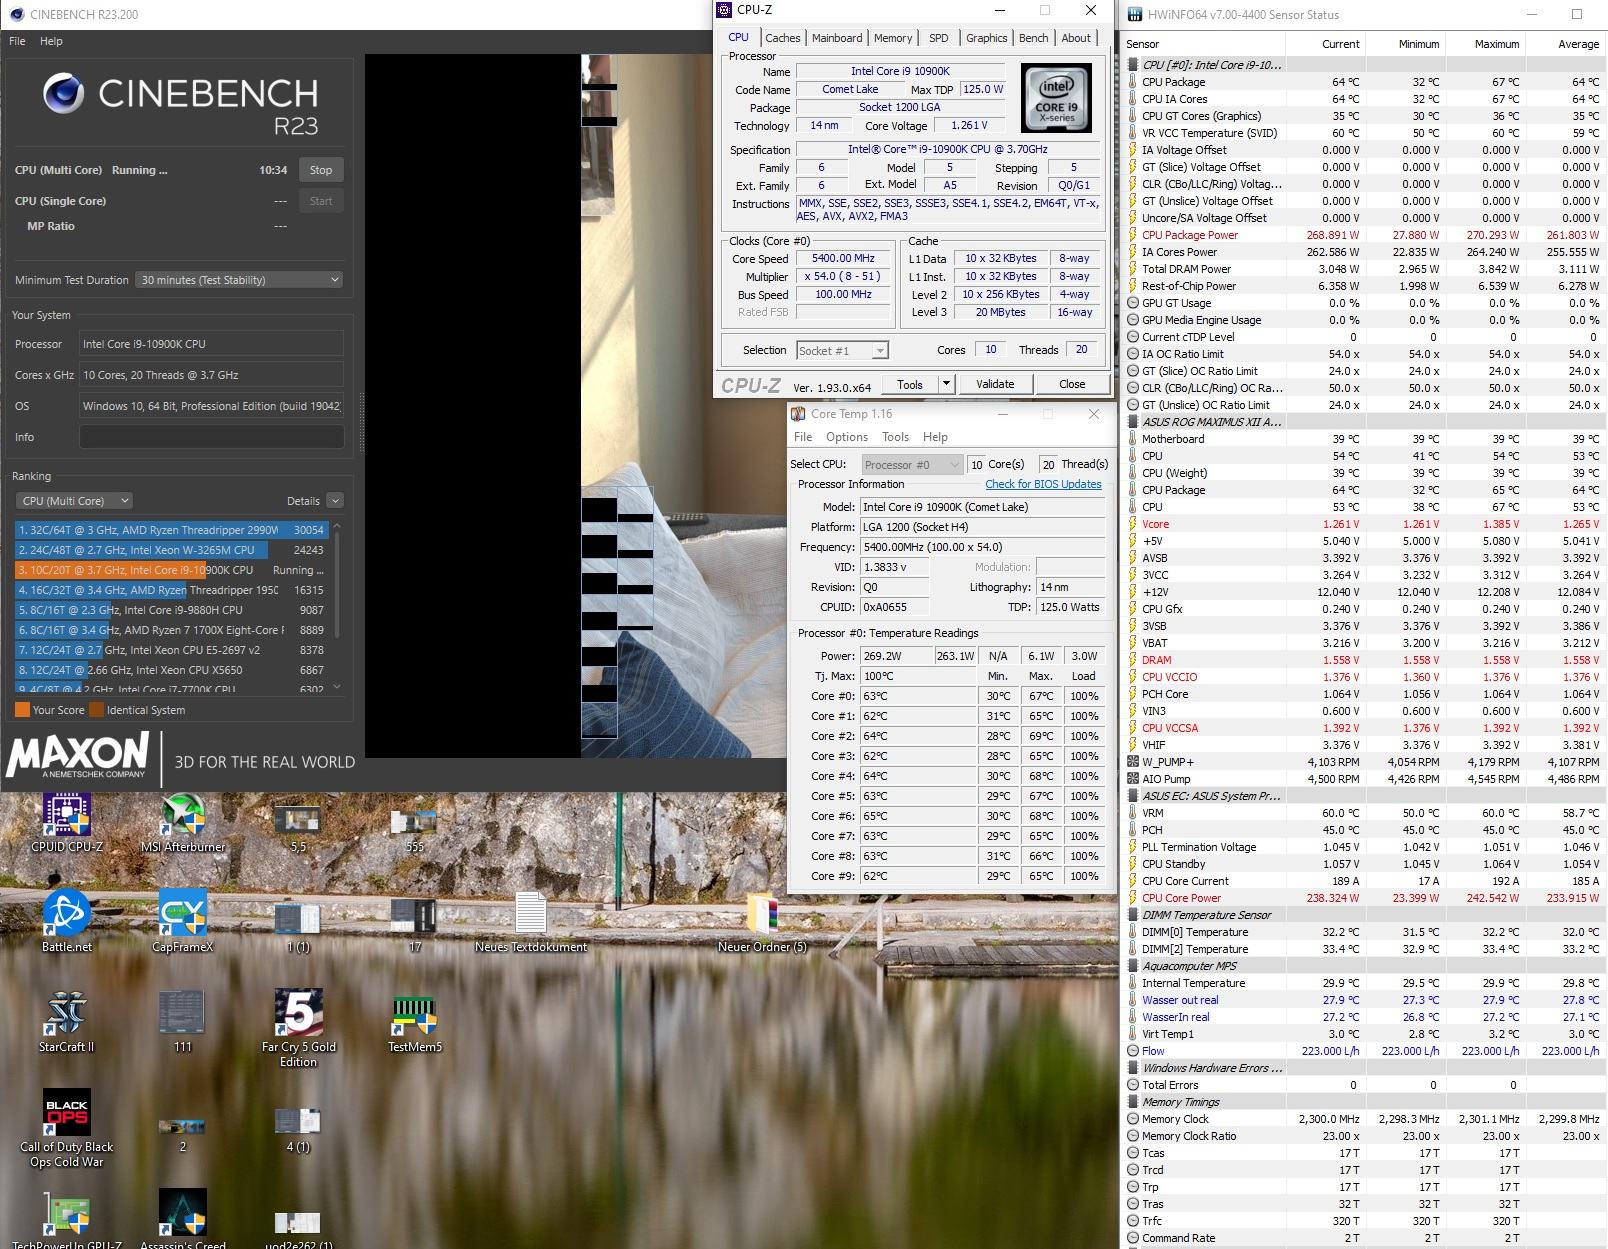
Task: Click the StarCraft II desktop shortcut
Action: pos(67,1021)
